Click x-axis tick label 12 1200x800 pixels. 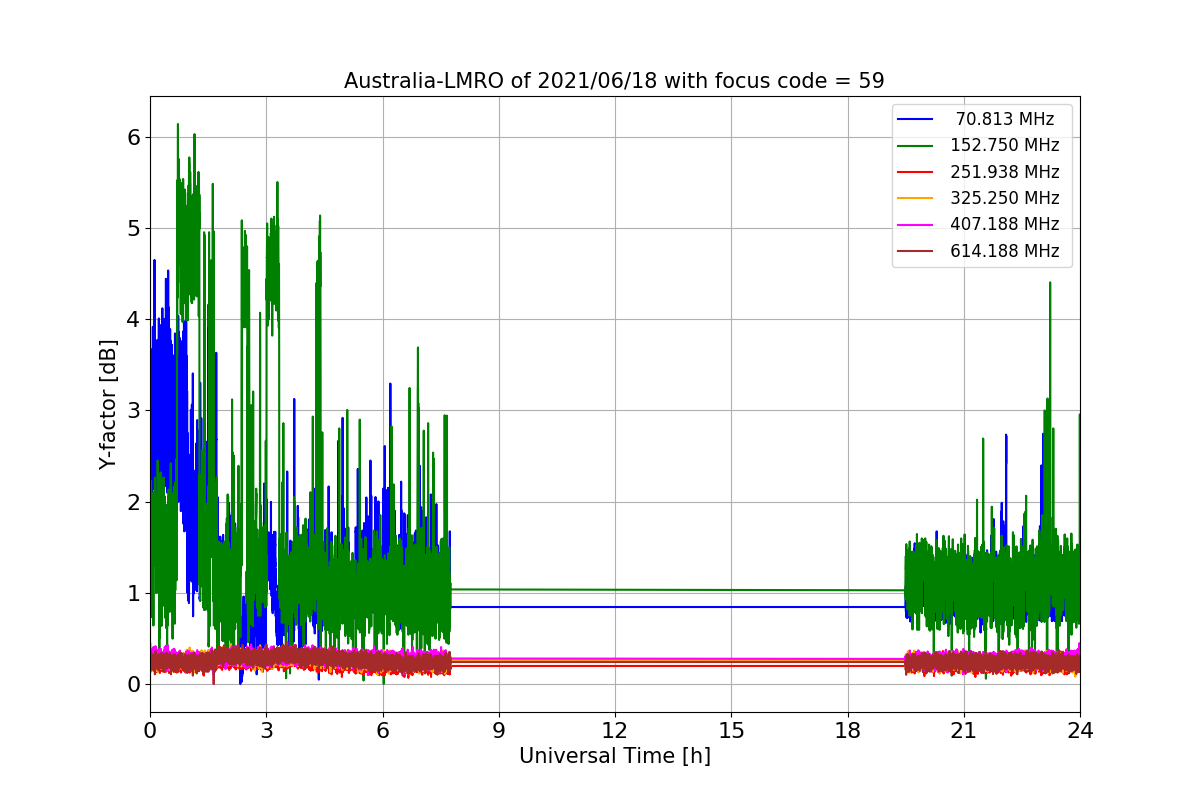(614, 731)
